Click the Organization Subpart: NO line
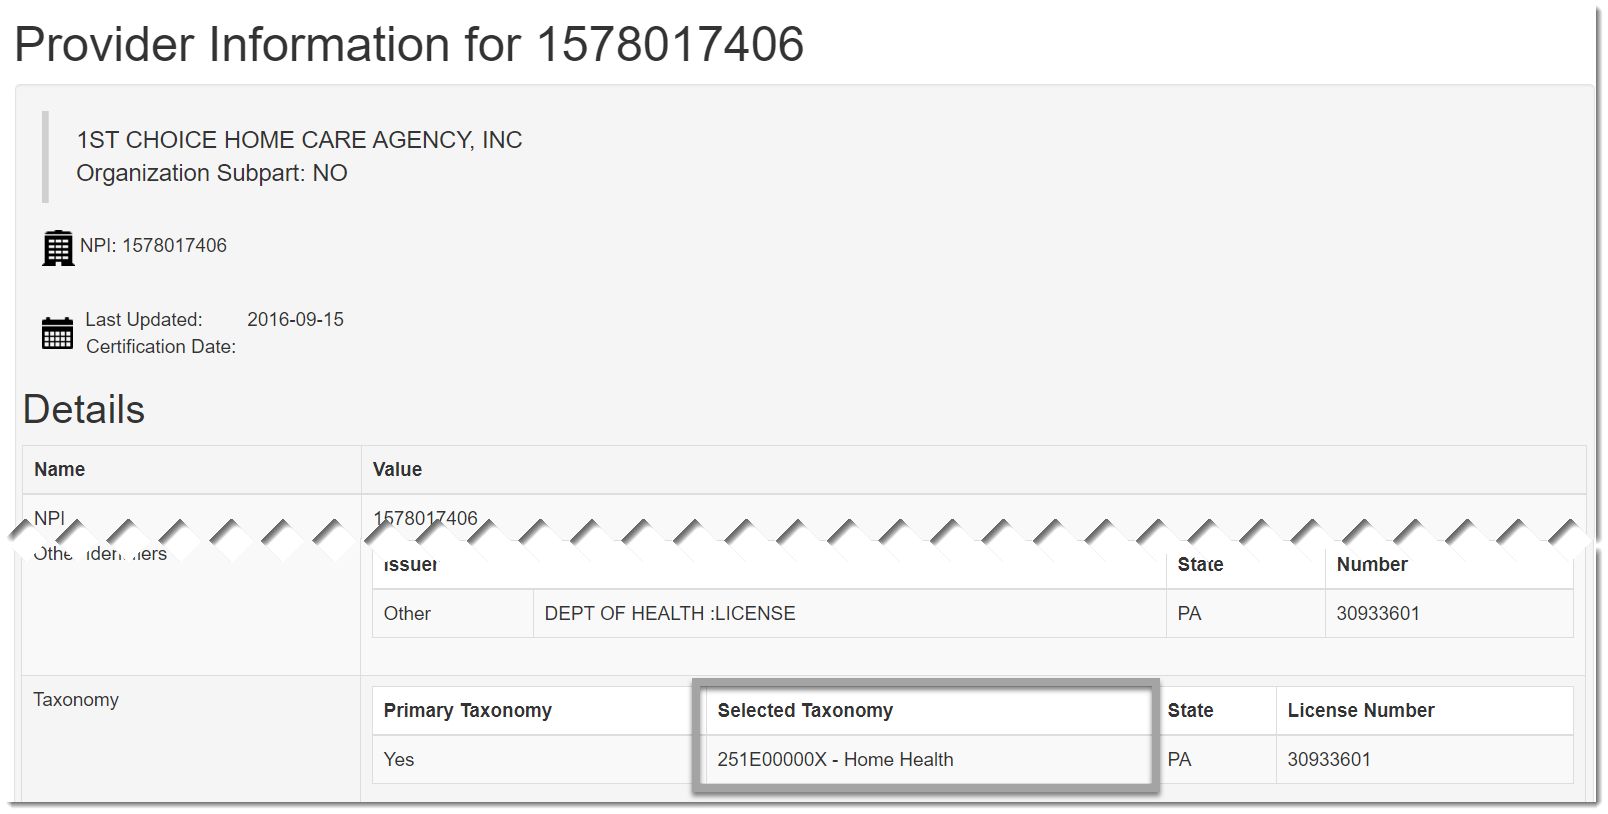1608x814 pixels. point(212,173)
